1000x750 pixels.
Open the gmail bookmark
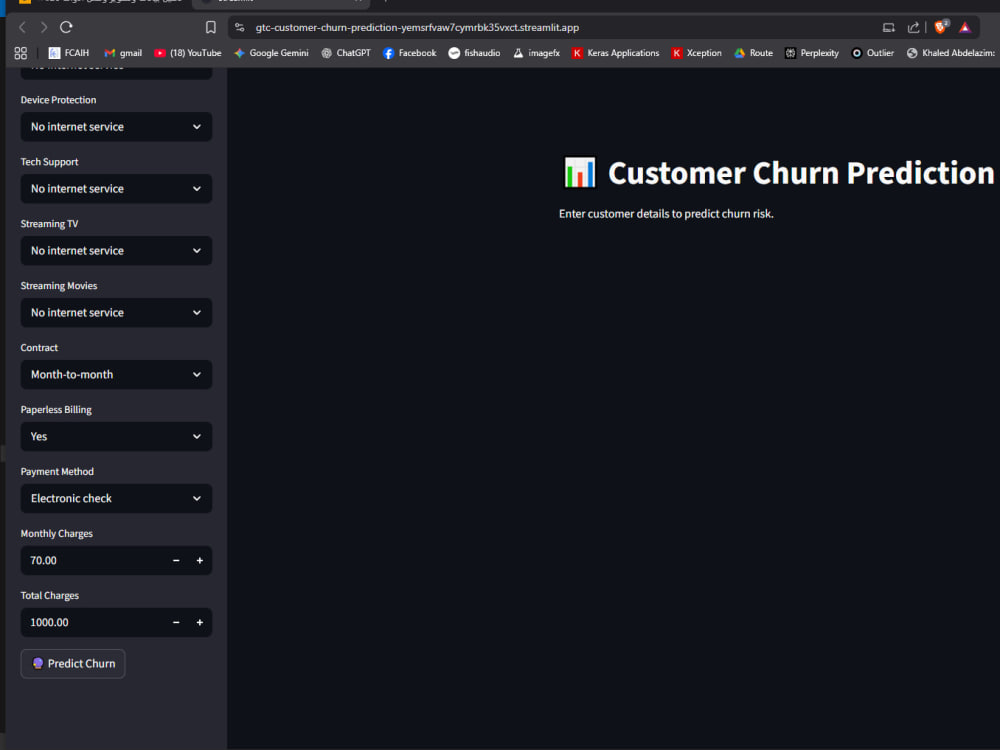123,53
